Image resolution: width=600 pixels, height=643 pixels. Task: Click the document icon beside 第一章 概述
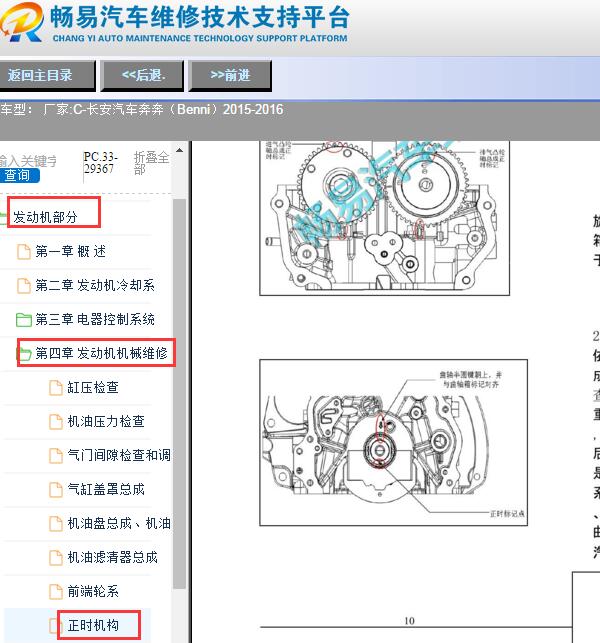click(x=23, y=251)
